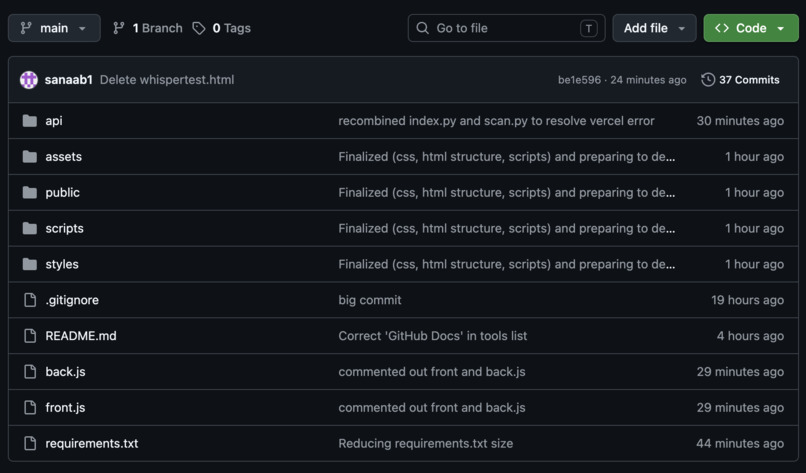The height and width of the screenshot is (473, 806).
Task: Open Reducing requirements.txt size commit
Action: [x=426, y=443]
